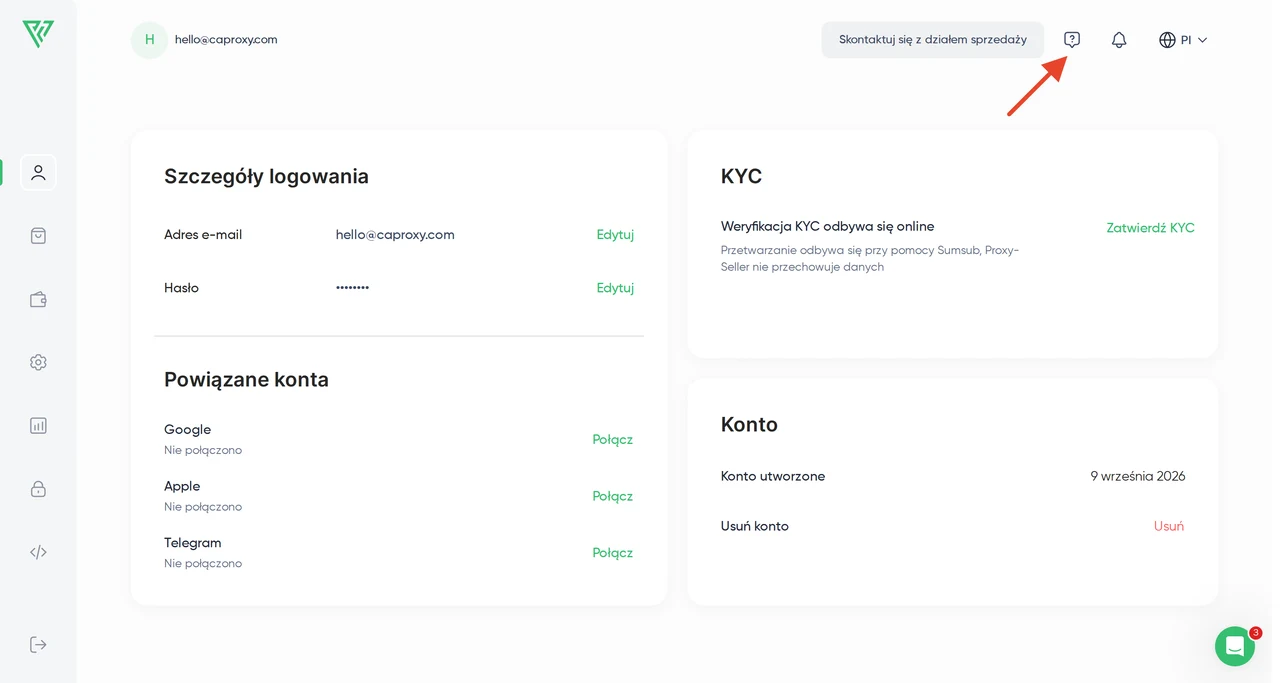This screenshot has height=683, width=1280.
Task: Open the statistics chart sidebar icon
Action: 38,425
